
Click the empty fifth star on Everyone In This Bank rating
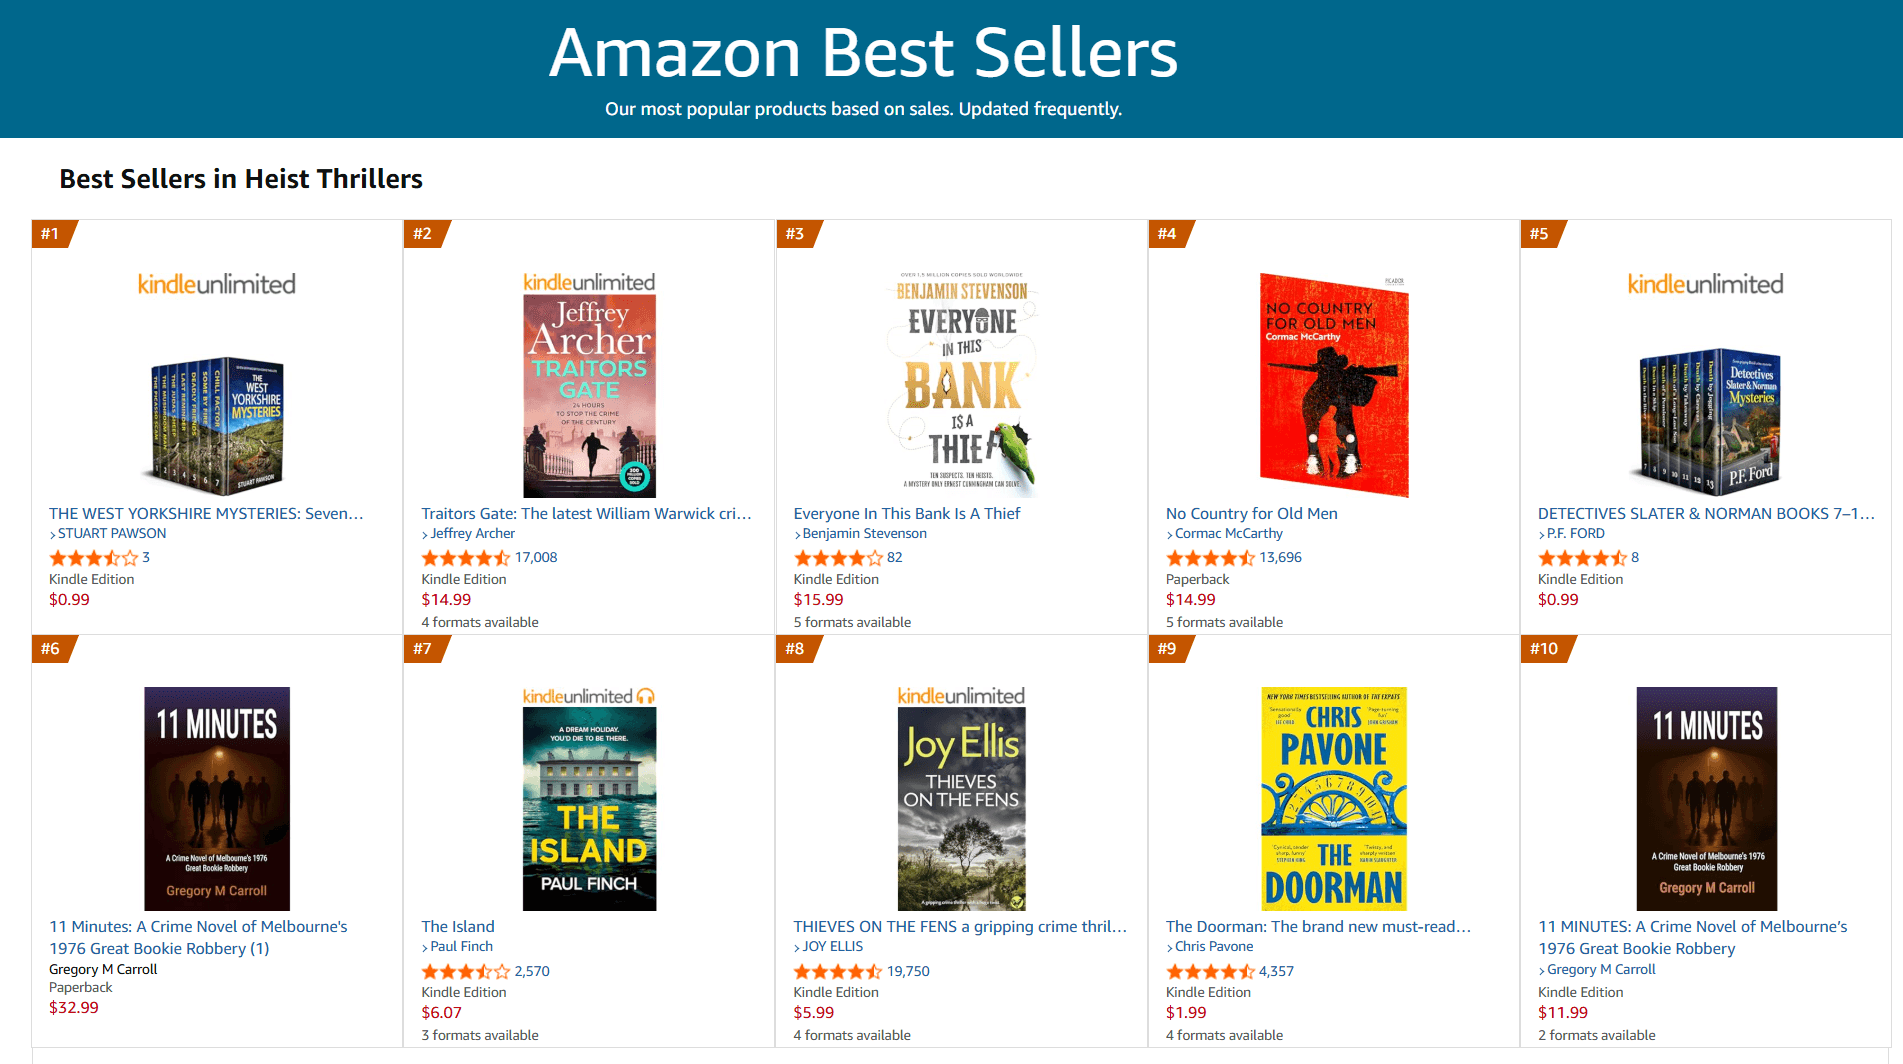coord(877,557)
